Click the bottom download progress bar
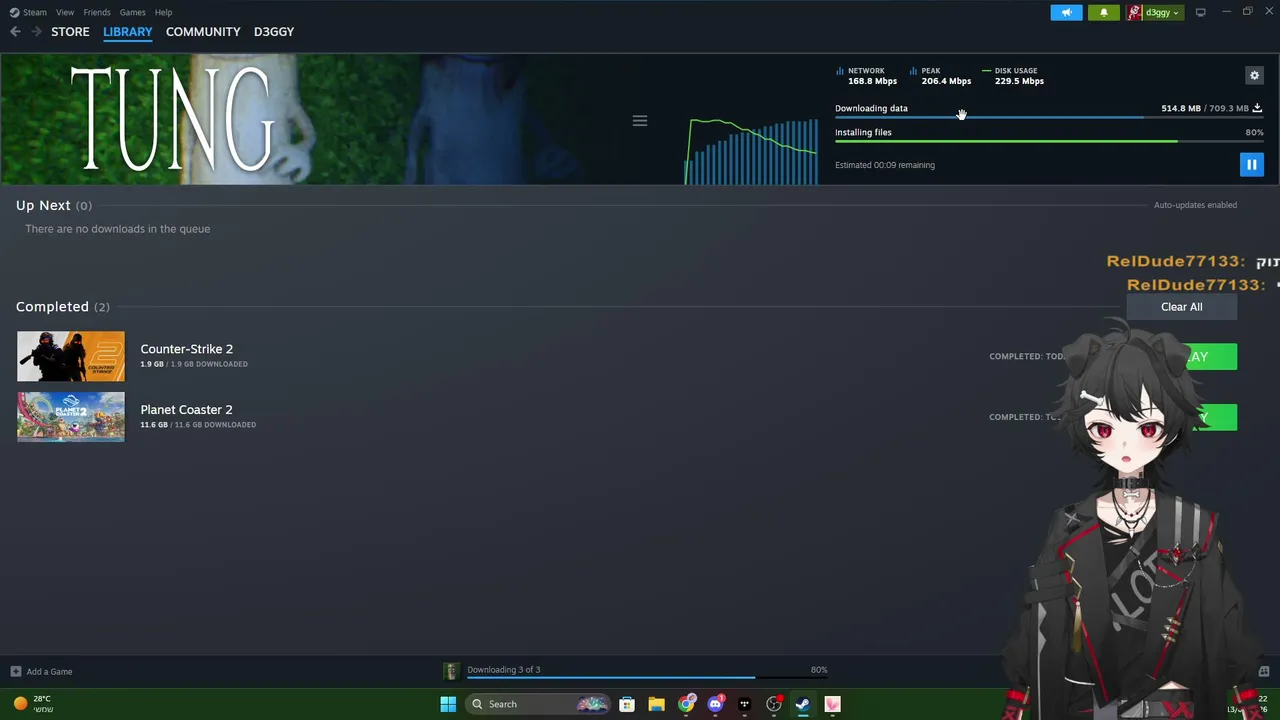The image size is (1280, 720). pos(647,678)
